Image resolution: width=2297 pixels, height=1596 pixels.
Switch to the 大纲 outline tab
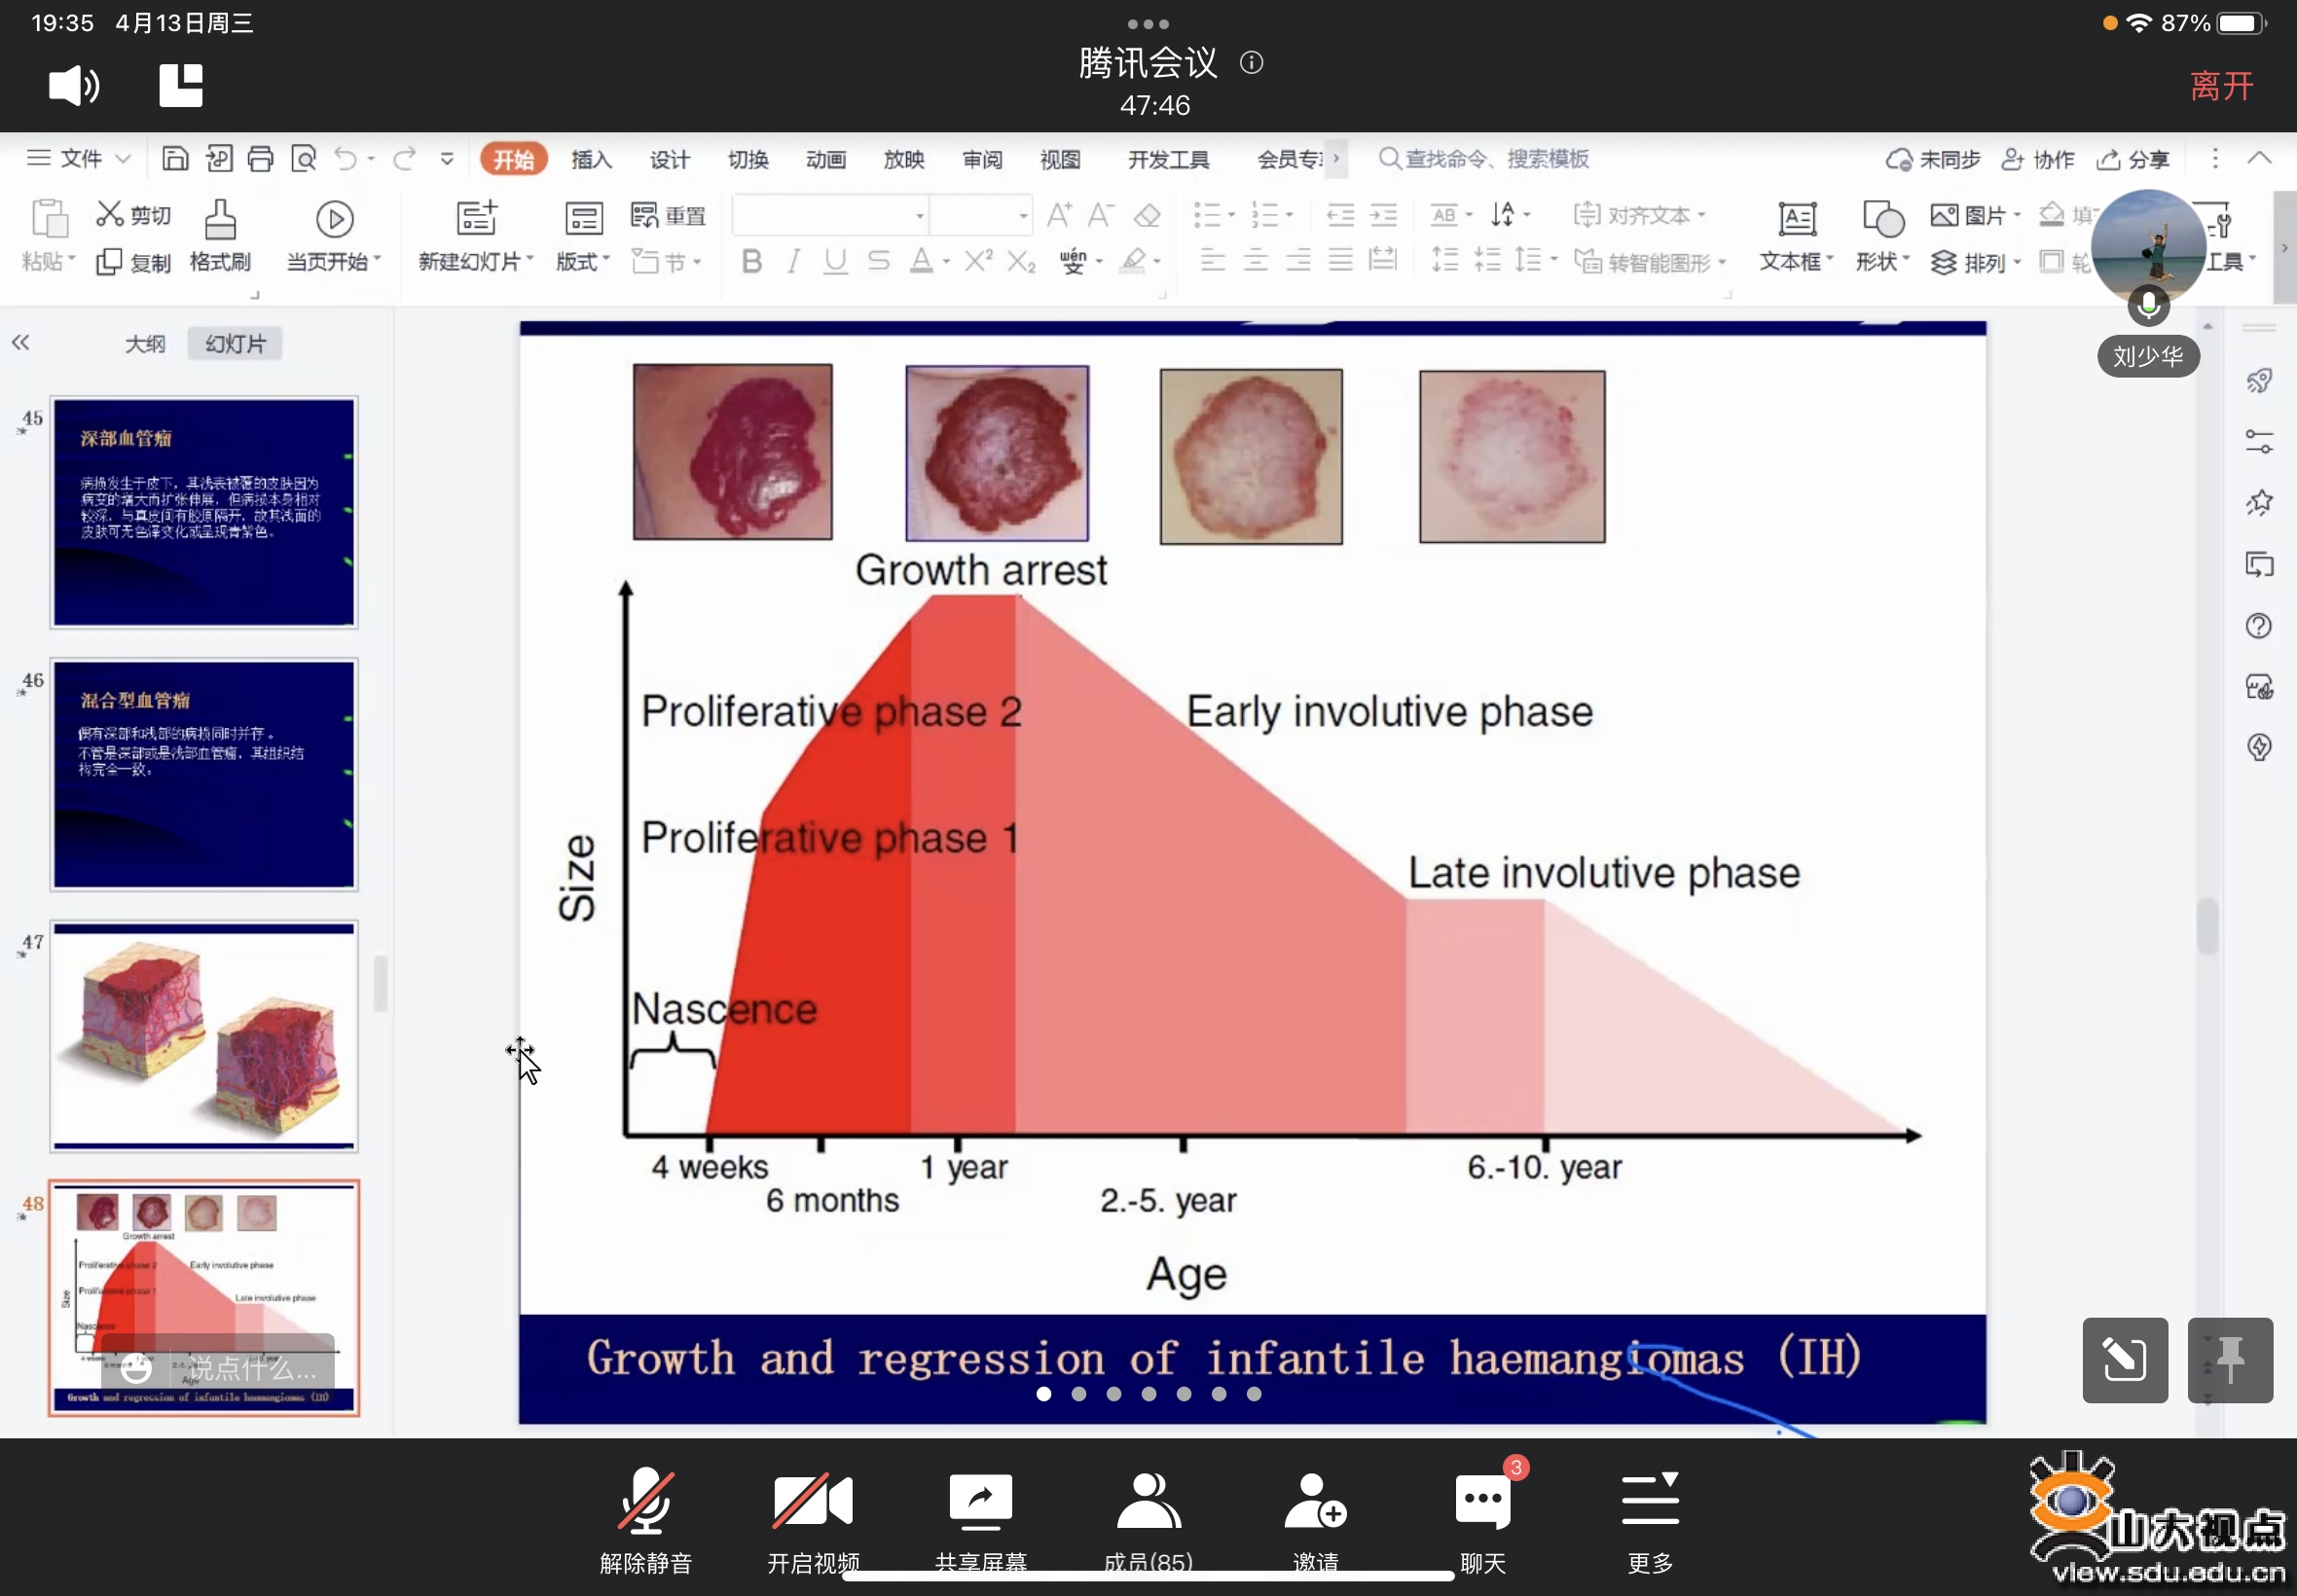click(145, 344)
